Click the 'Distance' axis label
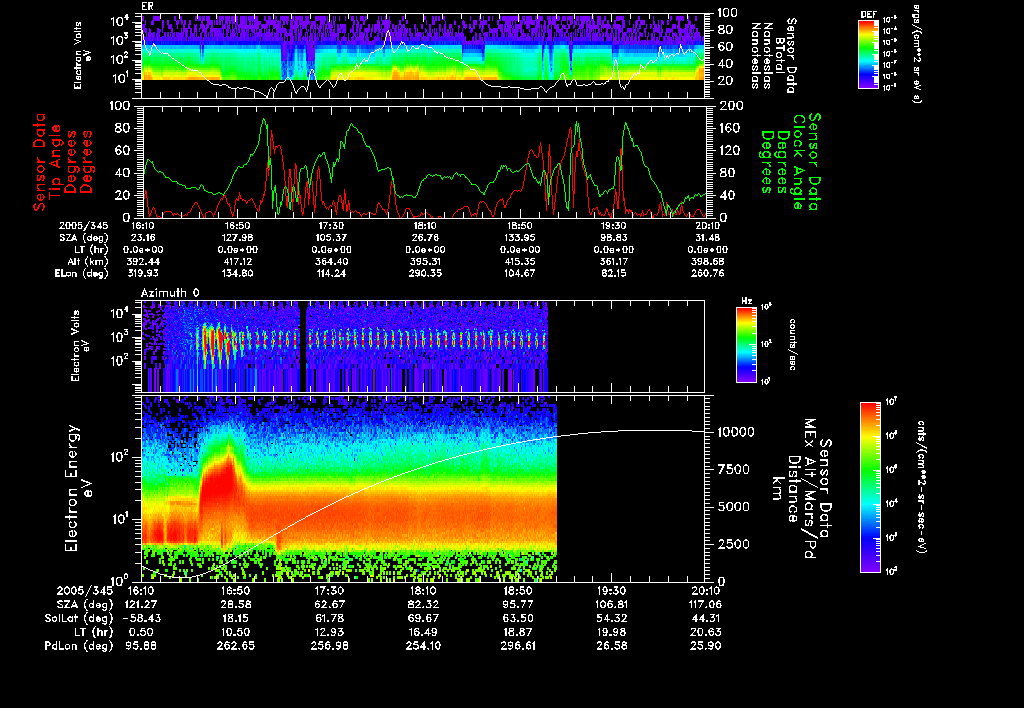 point(793,489)
